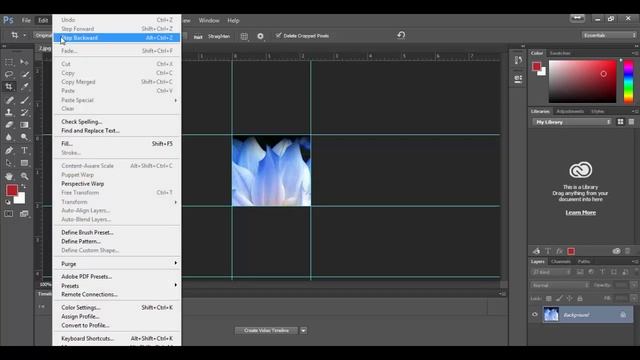Click the Create Video Timeline button
640x360 pixels.
[x=267, y=331]
